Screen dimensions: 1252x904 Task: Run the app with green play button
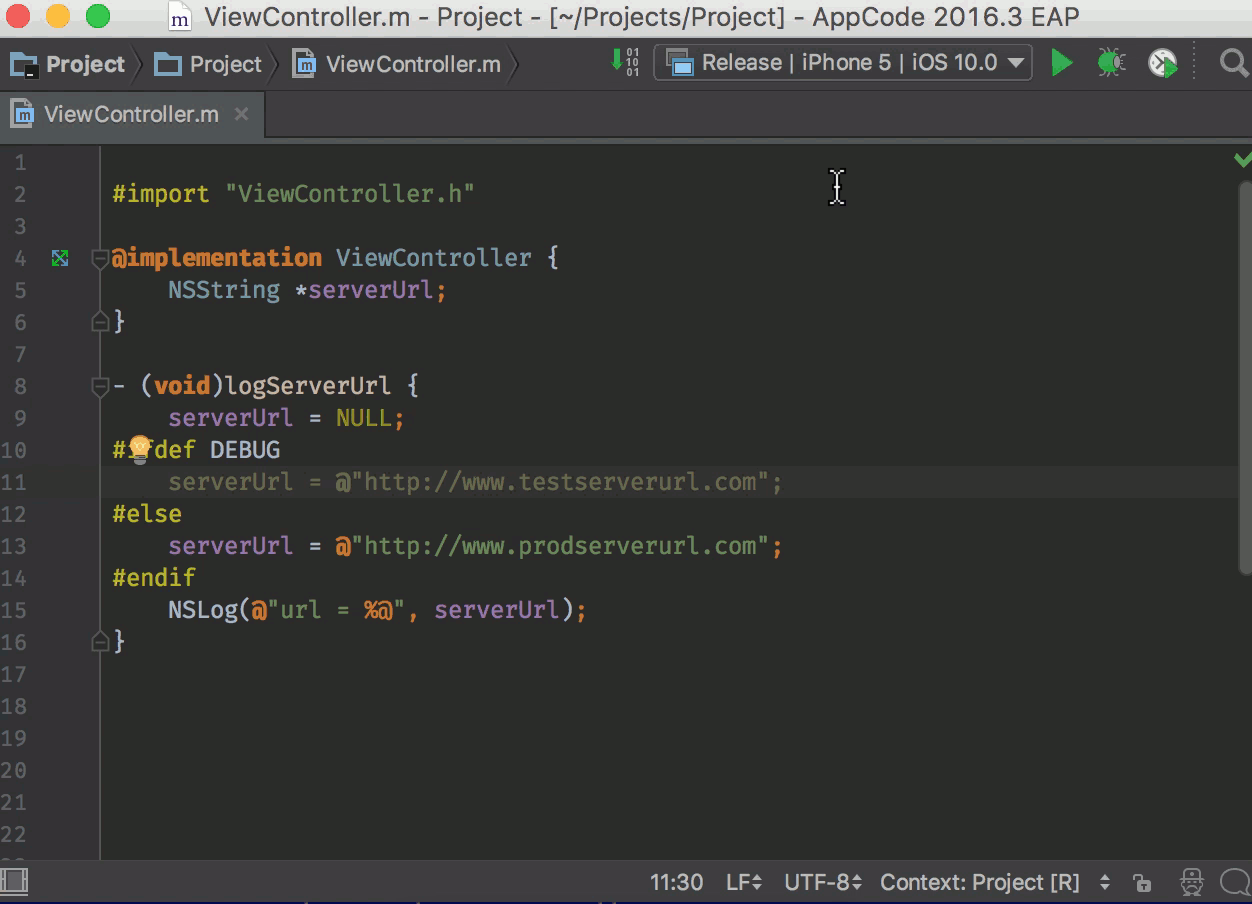point(1061,63)
